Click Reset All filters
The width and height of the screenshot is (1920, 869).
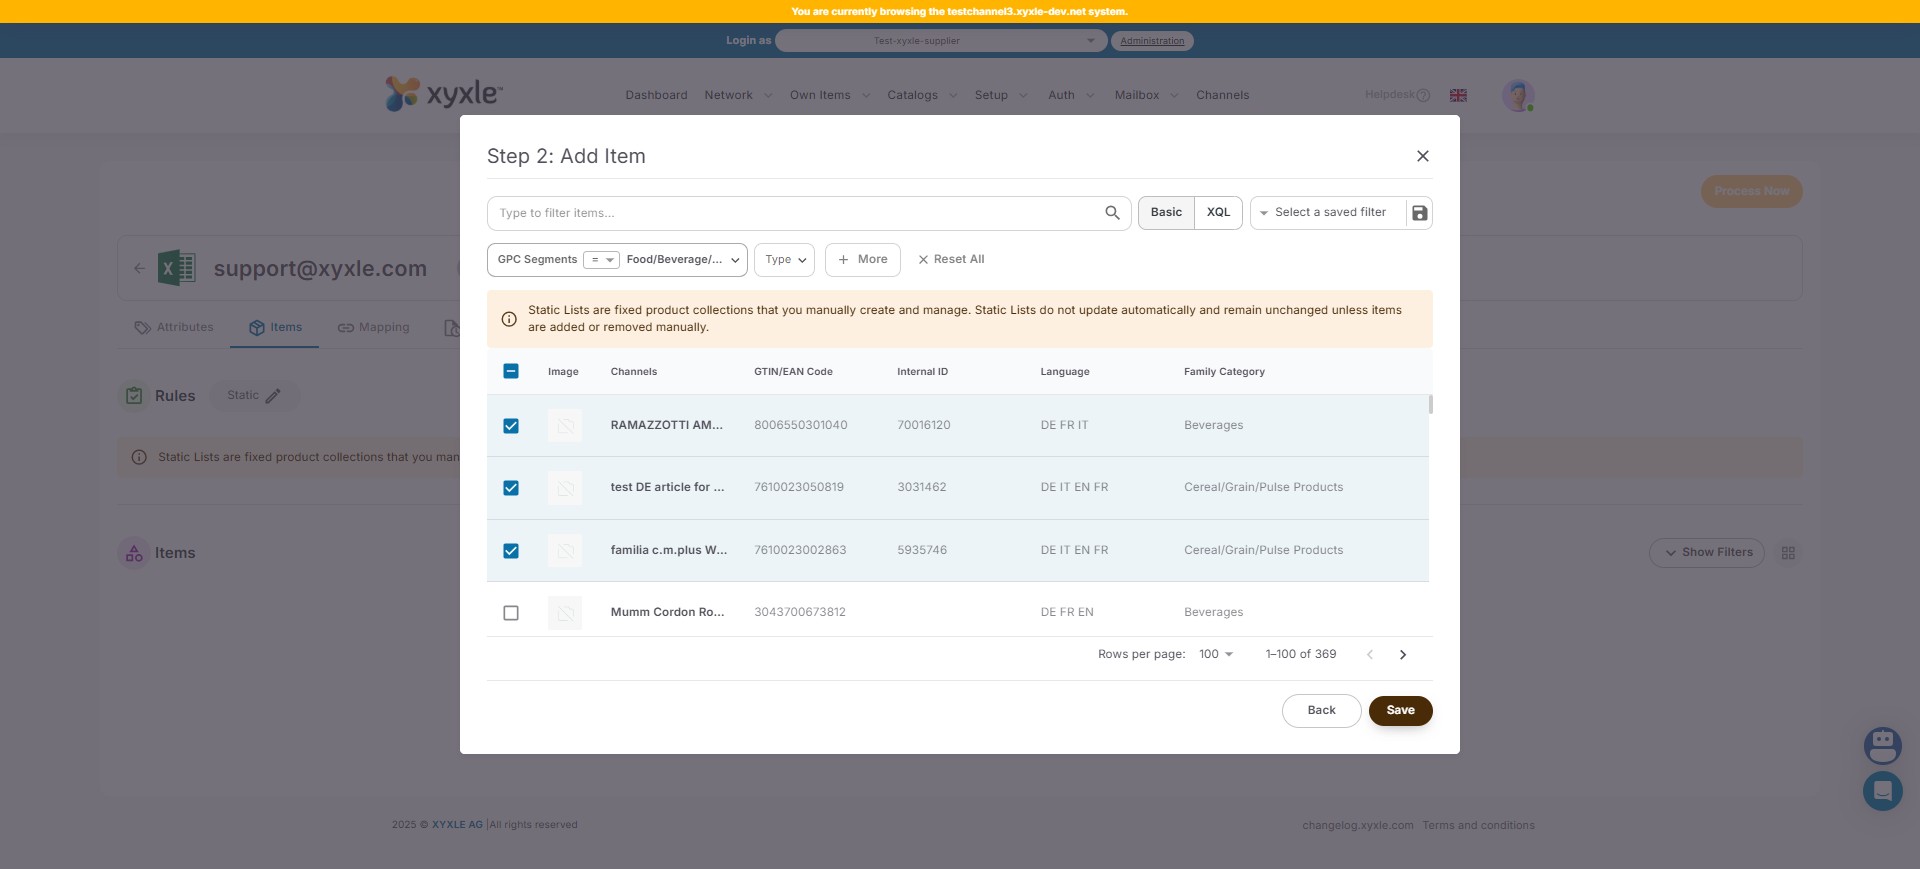951,260
